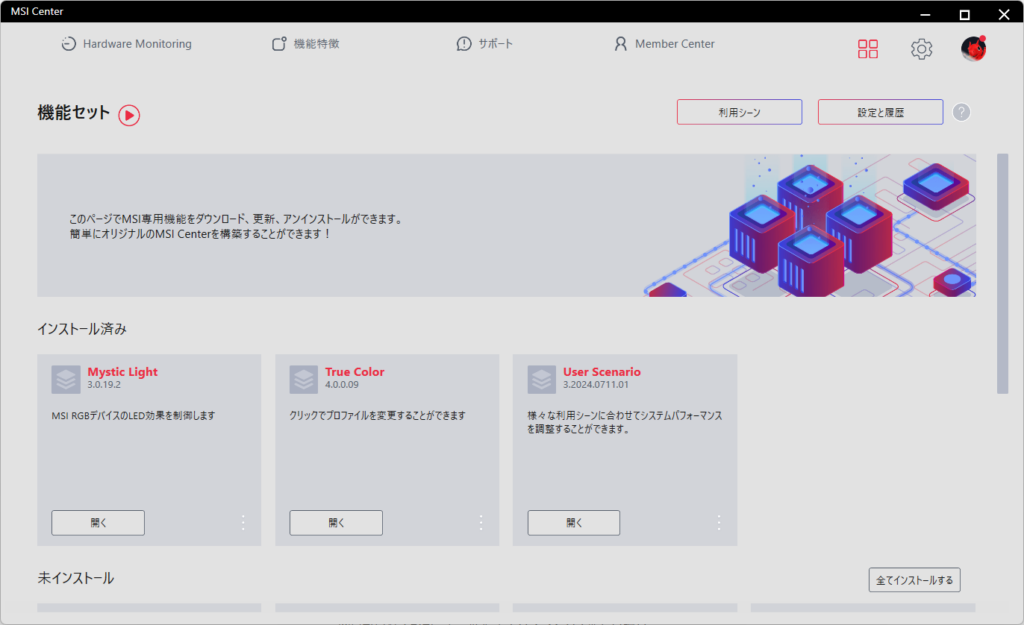The height and width of the screenshot is (625, 1024).
Task: Open the feature grid view icon
Action: coord(868,49)
